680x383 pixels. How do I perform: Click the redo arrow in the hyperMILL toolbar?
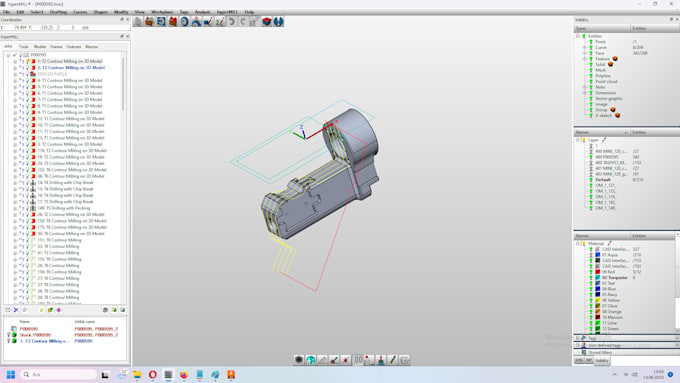coord(243,22)
